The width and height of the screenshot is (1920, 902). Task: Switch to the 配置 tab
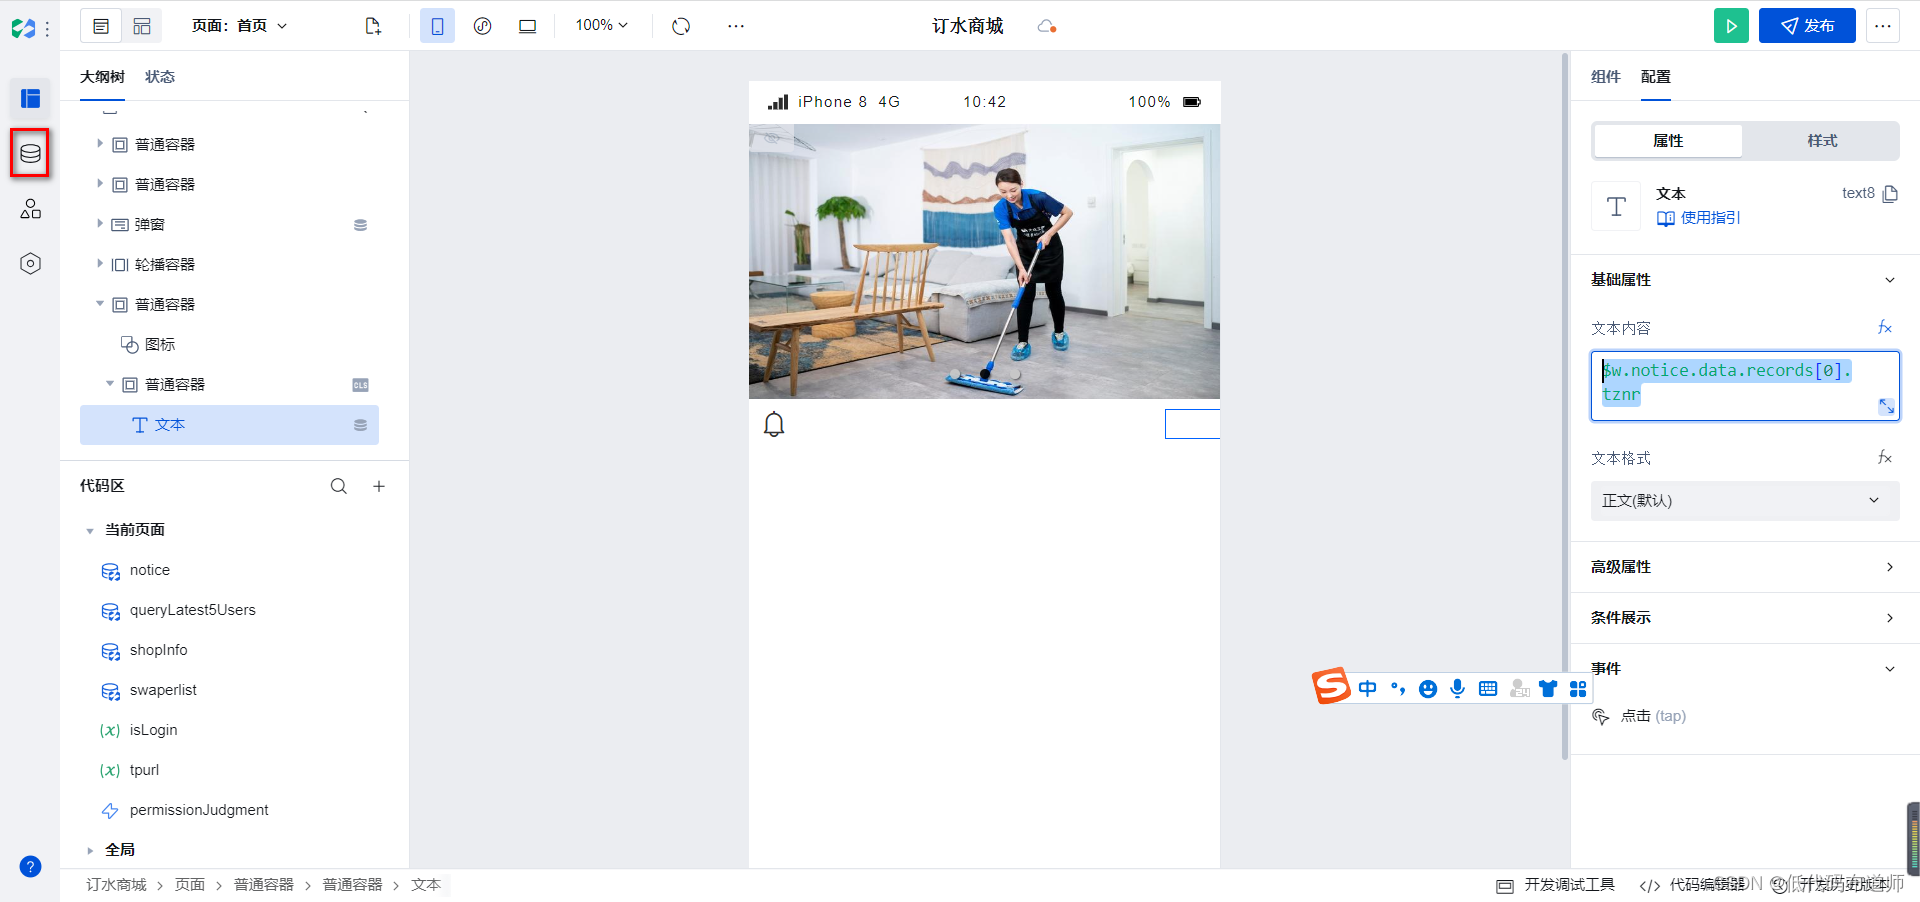pyautogui.click(x=1655, y=77)
